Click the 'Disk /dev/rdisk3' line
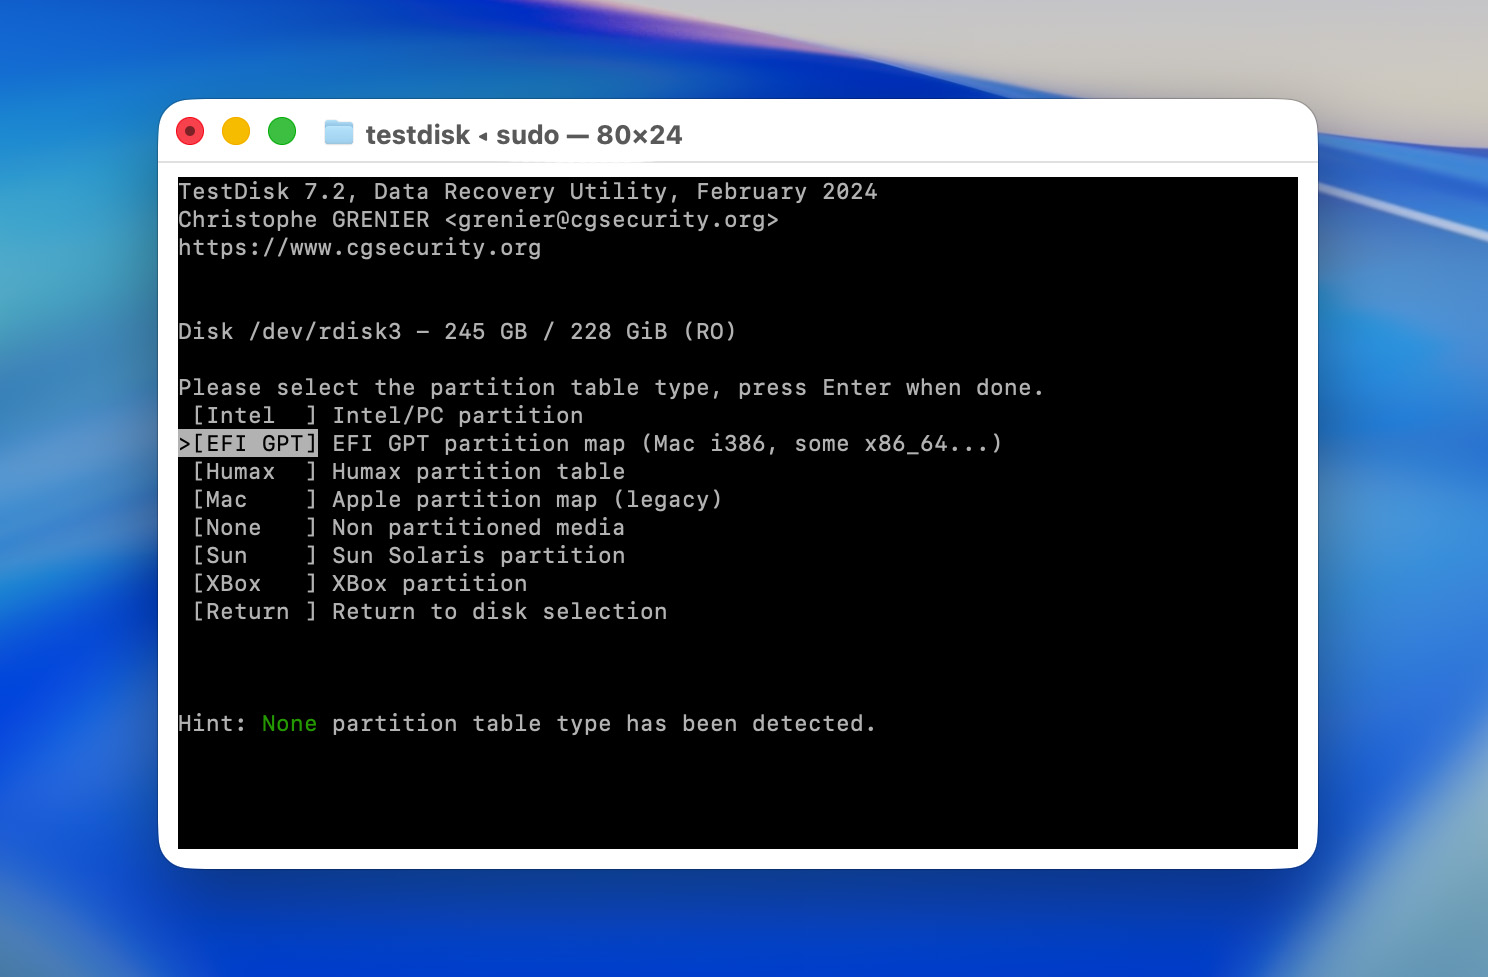Screen dimensions: 1488x977 (457, 332)
